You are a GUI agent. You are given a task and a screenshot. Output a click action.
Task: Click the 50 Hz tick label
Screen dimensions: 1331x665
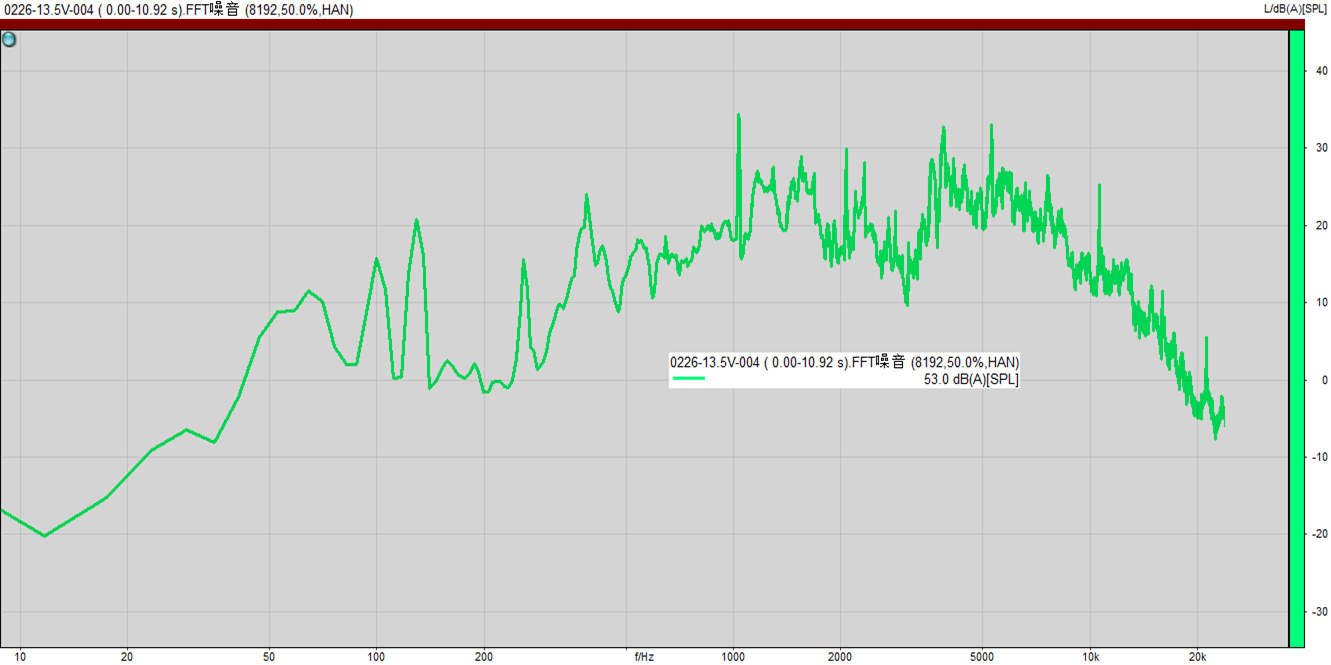pos(269,657)
